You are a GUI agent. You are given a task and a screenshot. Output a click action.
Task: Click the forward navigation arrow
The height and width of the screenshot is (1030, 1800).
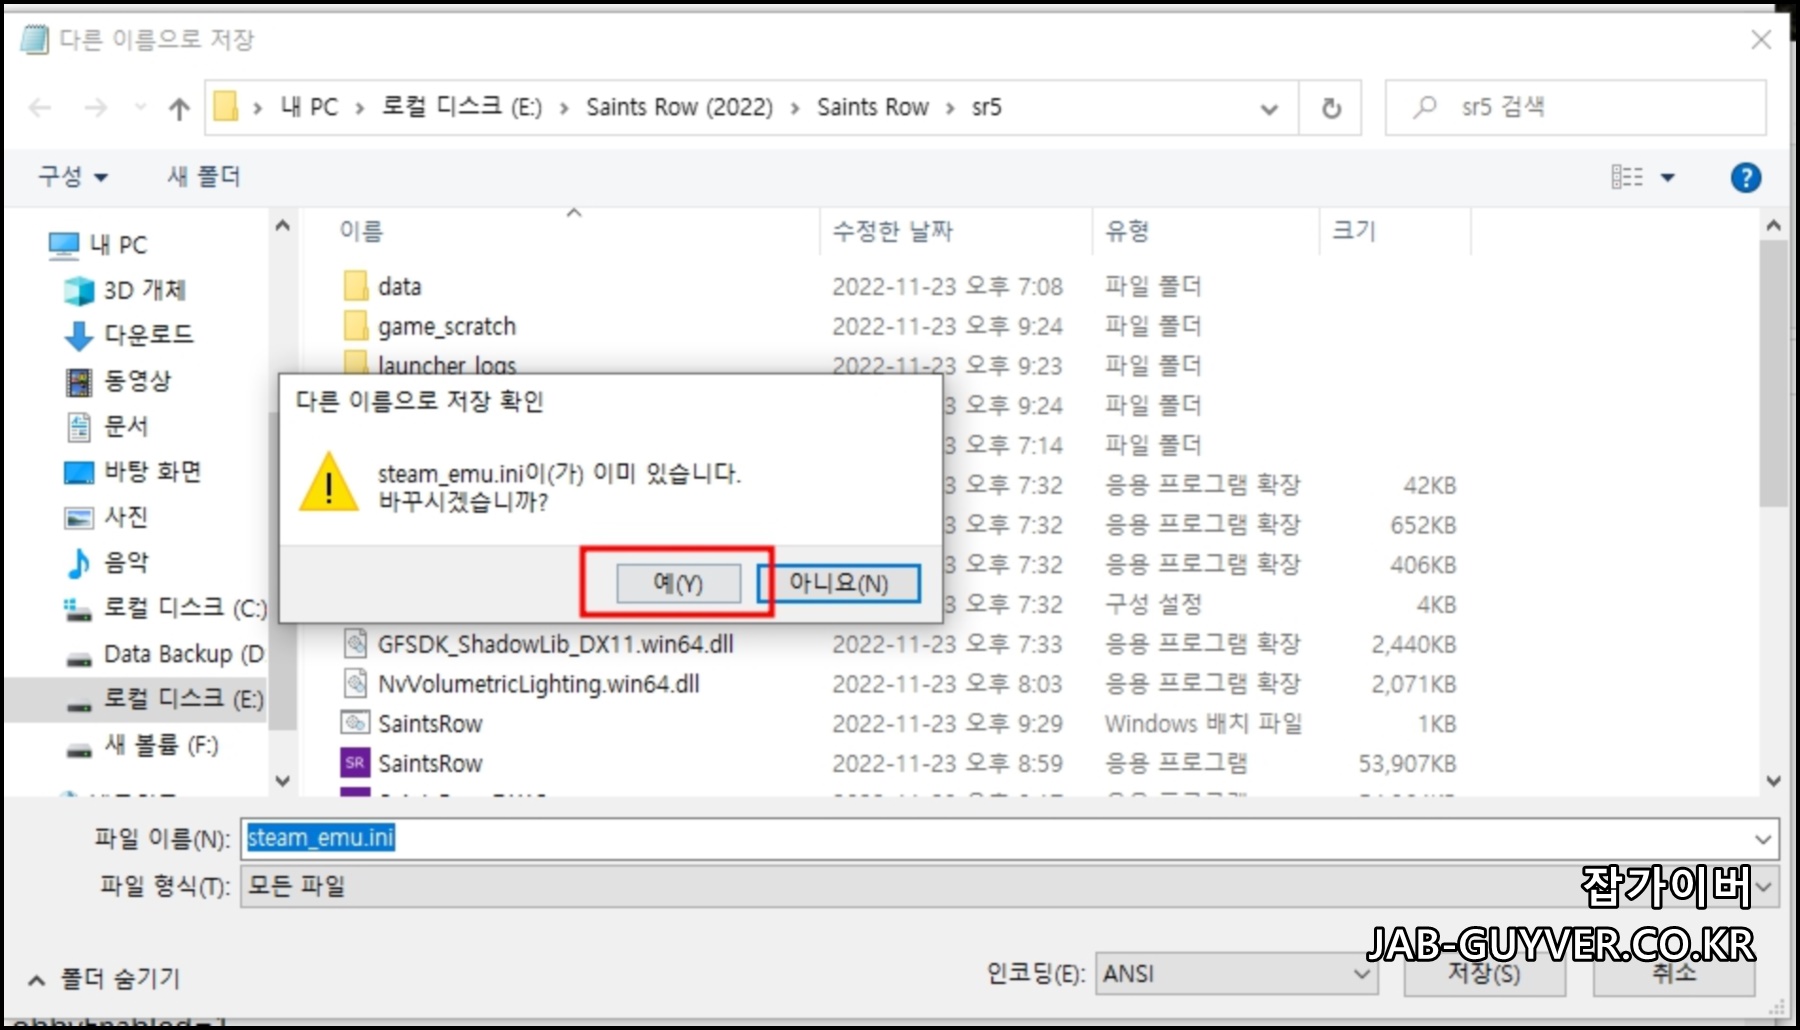pyautogui.click(x=95, y=108)
